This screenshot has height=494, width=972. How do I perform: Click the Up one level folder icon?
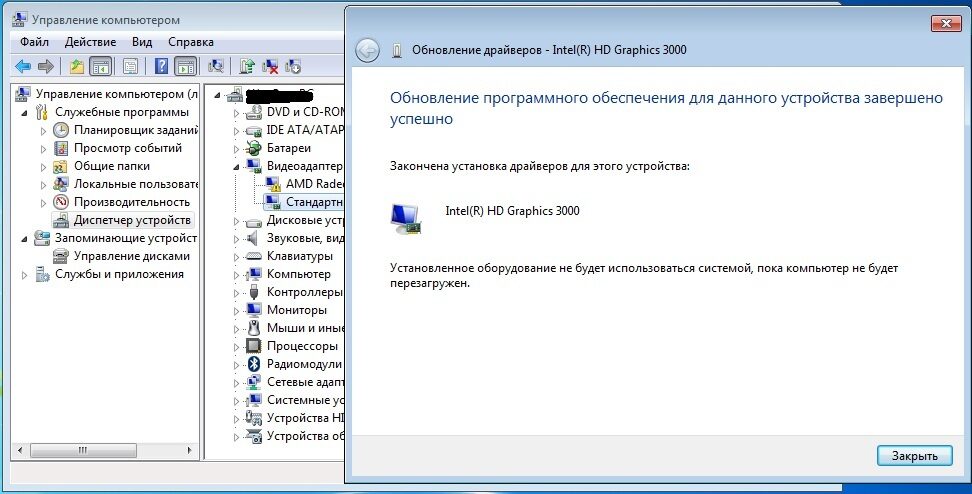tap(77, 67)
